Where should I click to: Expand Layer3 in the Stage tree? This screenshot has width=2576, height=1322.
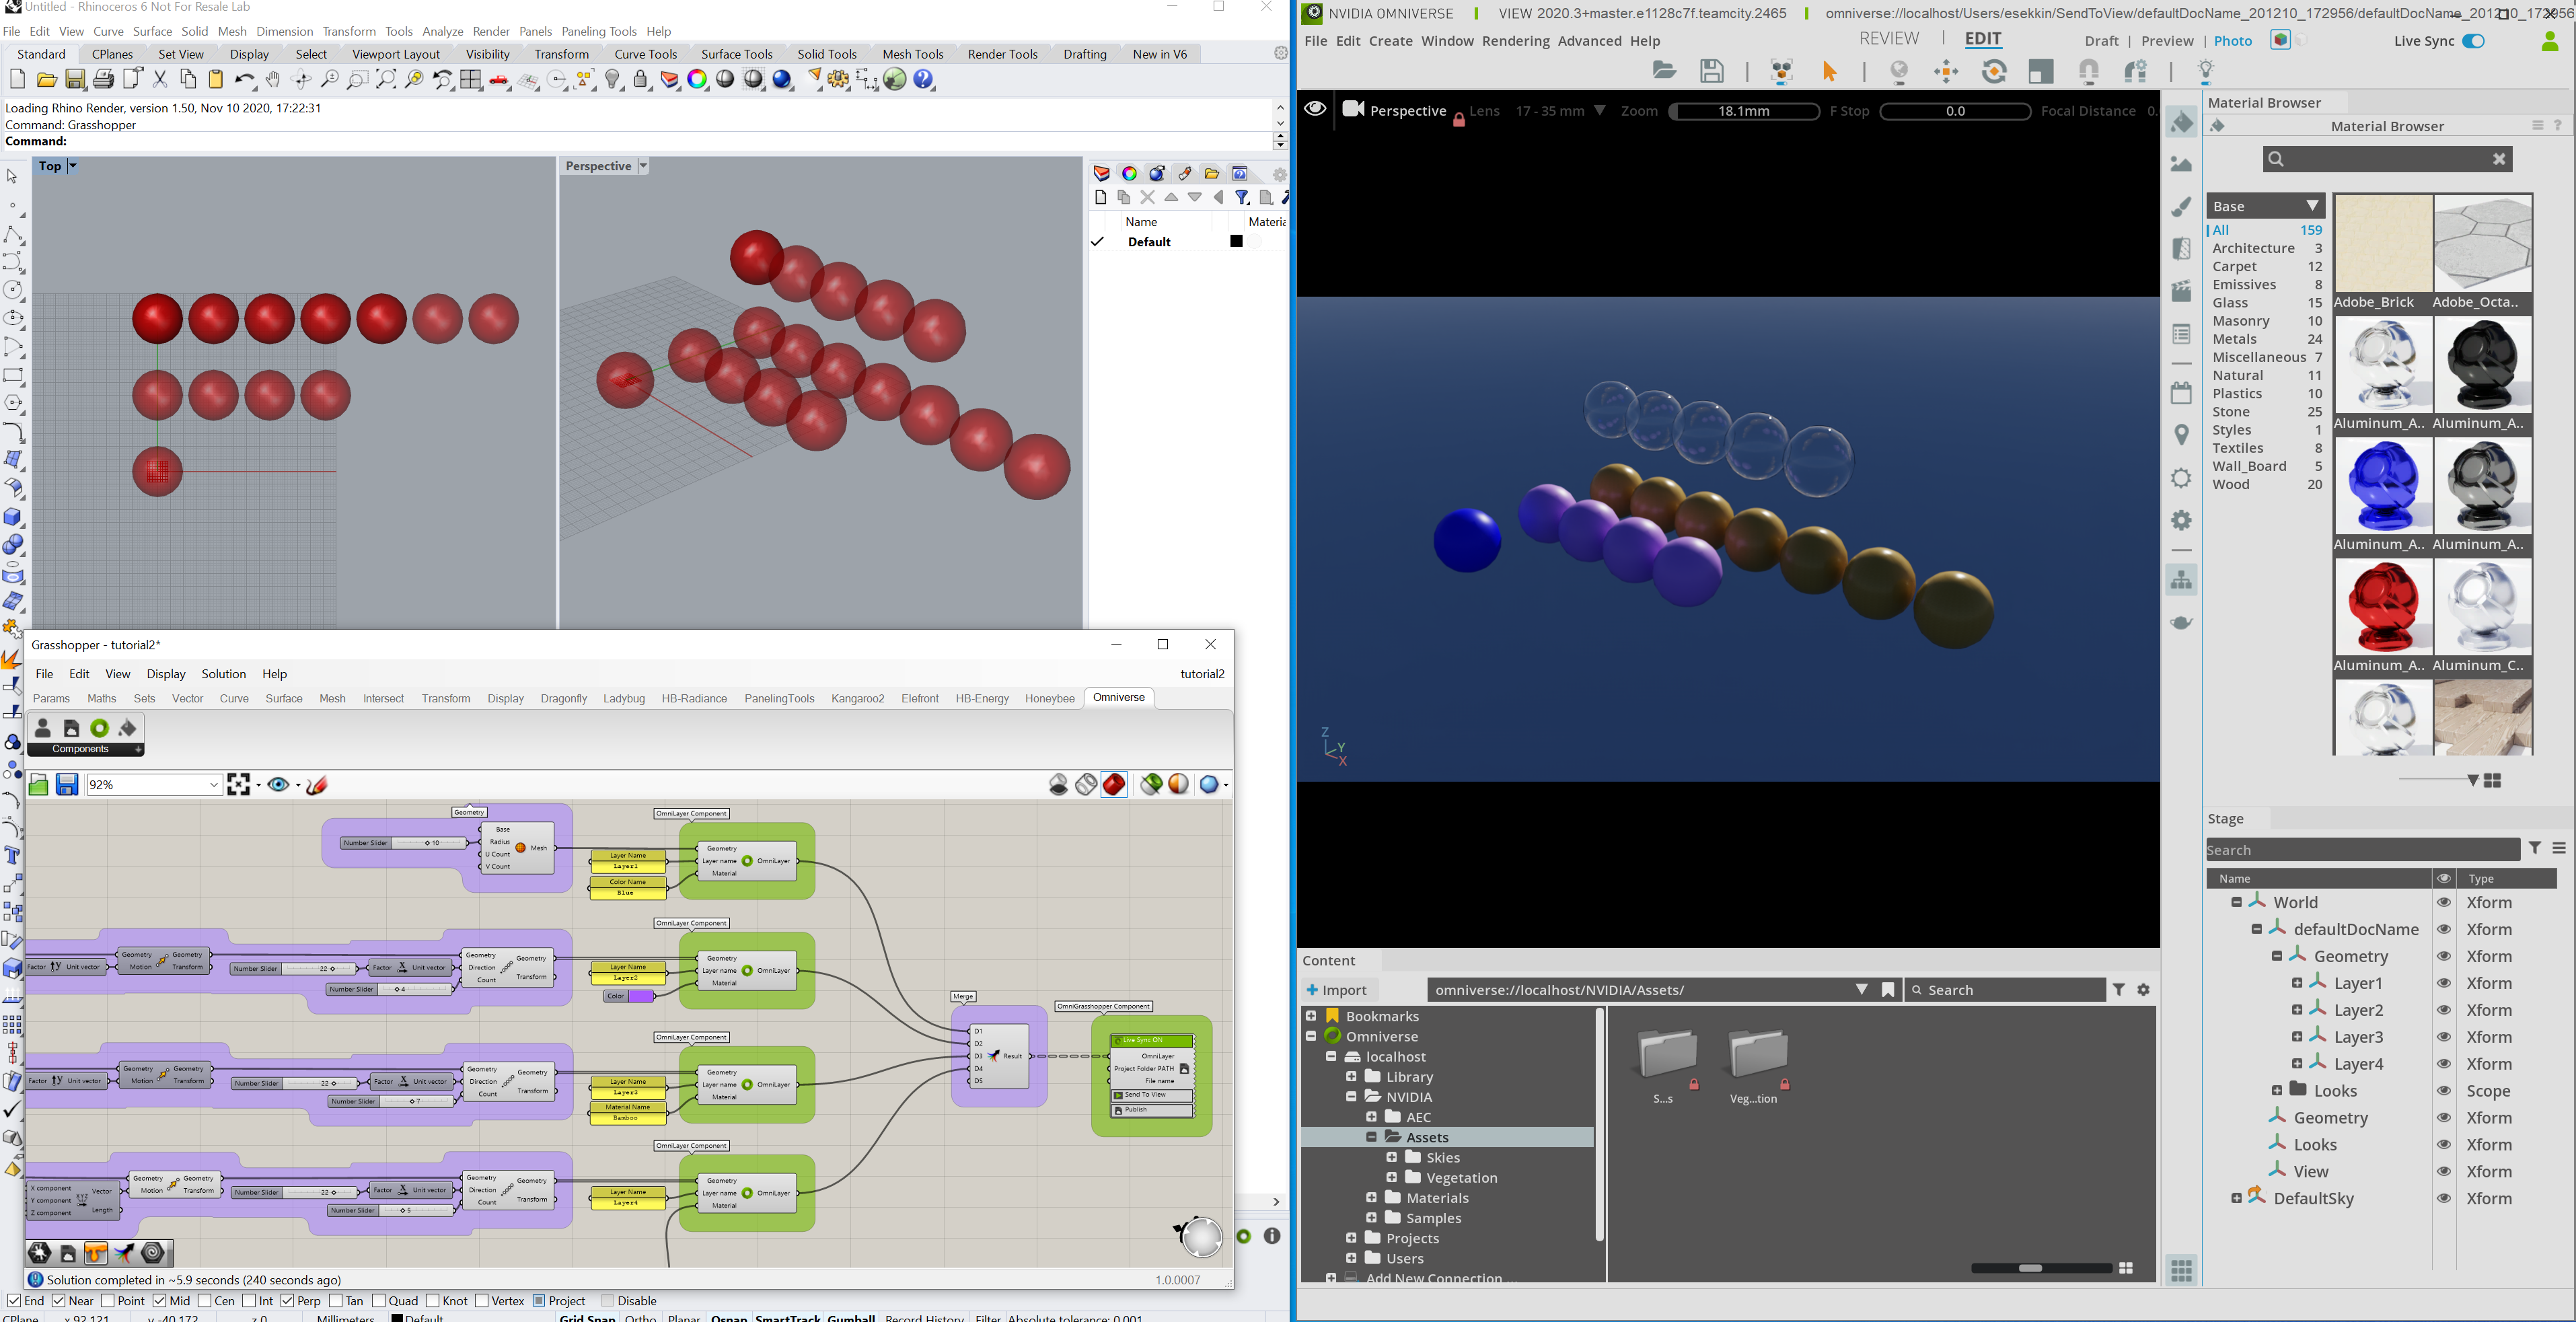tap(2297, 1037)
